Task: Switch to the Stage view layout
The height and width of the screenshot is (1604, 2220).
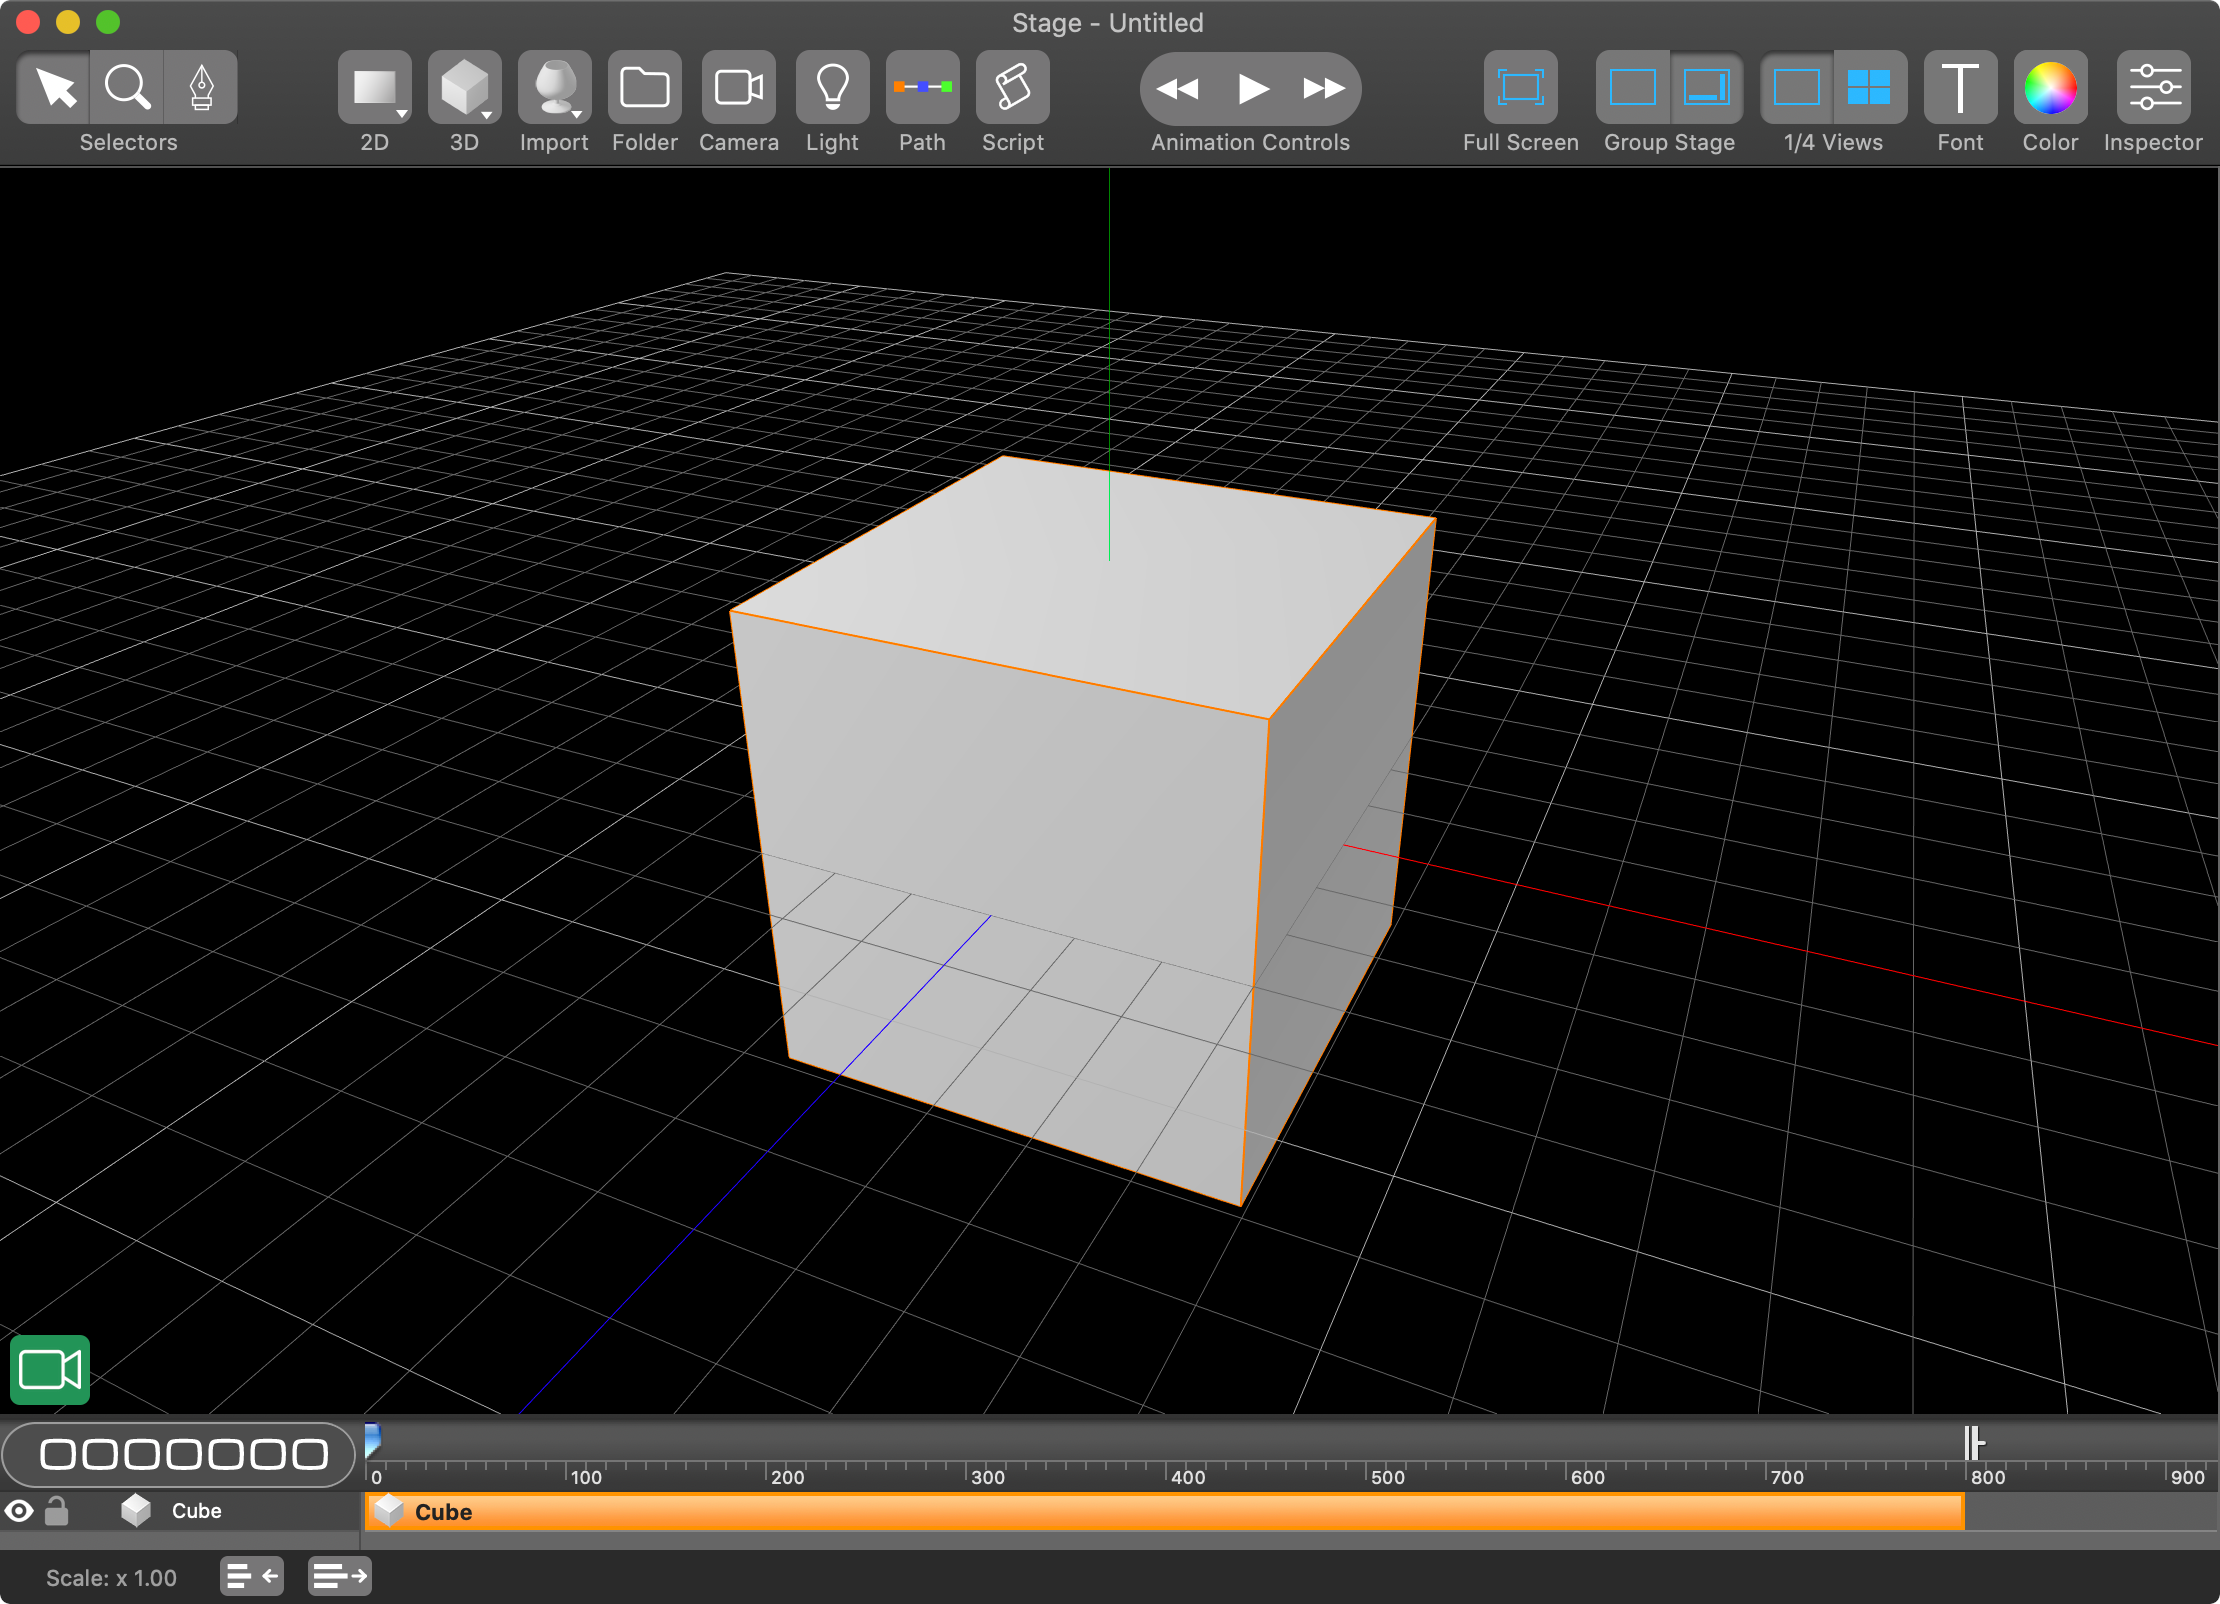Action: pyautogui.click(x=1706, y=88)
